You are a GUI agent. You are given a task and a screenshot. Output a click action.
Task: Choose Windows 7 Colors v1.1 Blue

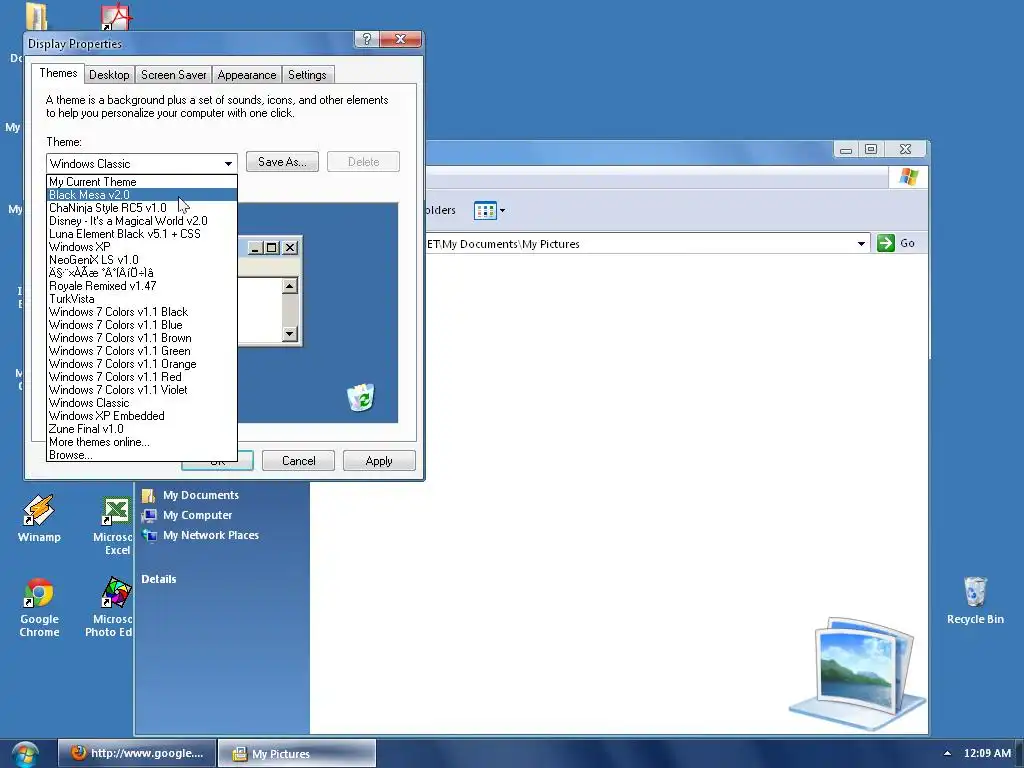[x=142, y=325]
